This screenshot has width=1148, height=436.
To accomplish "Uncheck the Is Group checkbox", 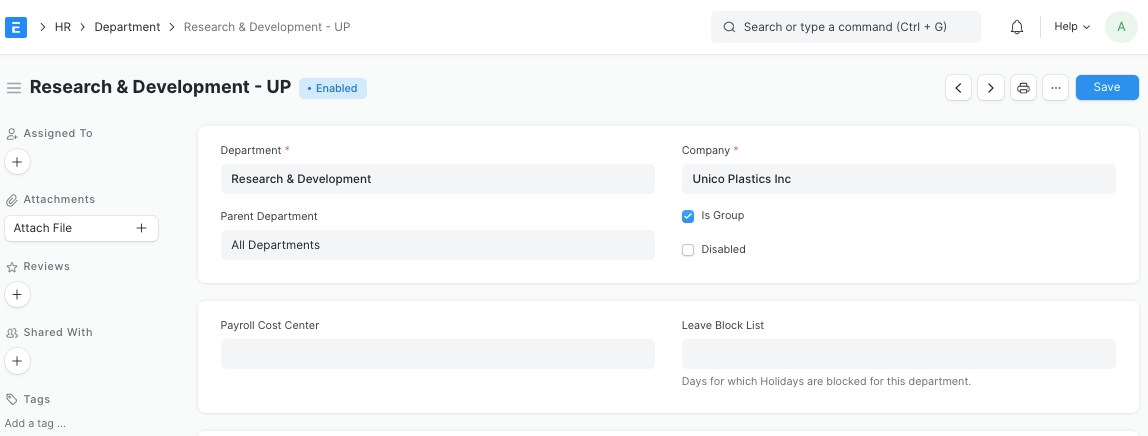I will [688, 216].
